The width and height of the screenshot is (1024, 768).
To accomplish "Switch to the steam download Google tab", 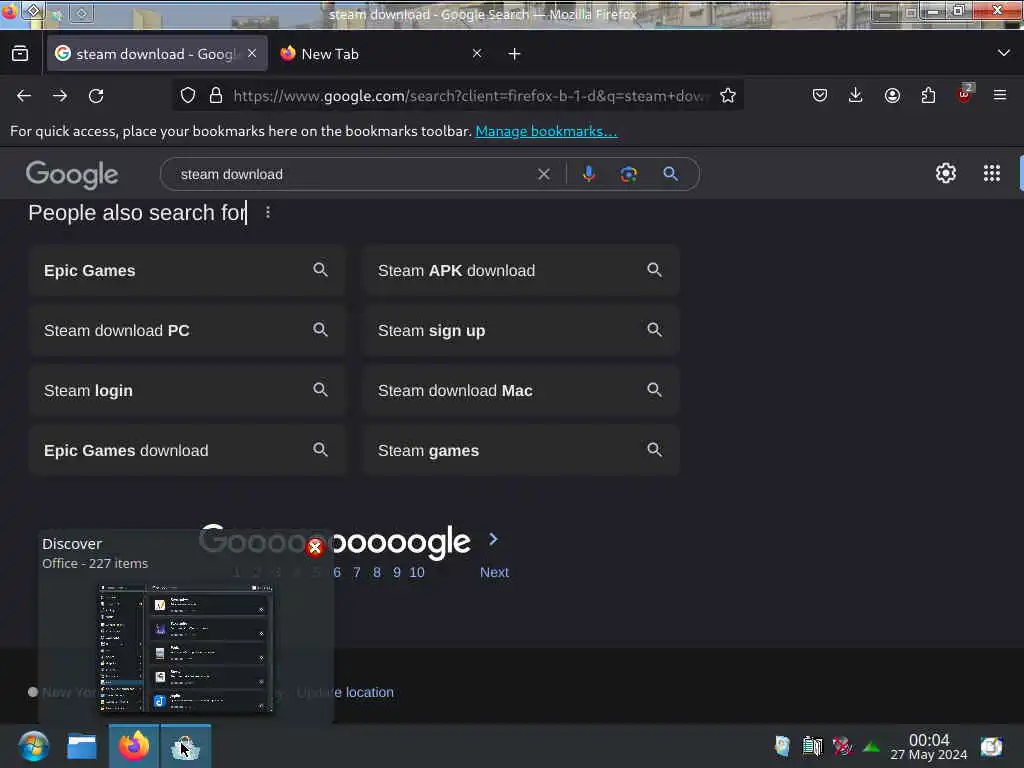I will click(x=156, y=54).
